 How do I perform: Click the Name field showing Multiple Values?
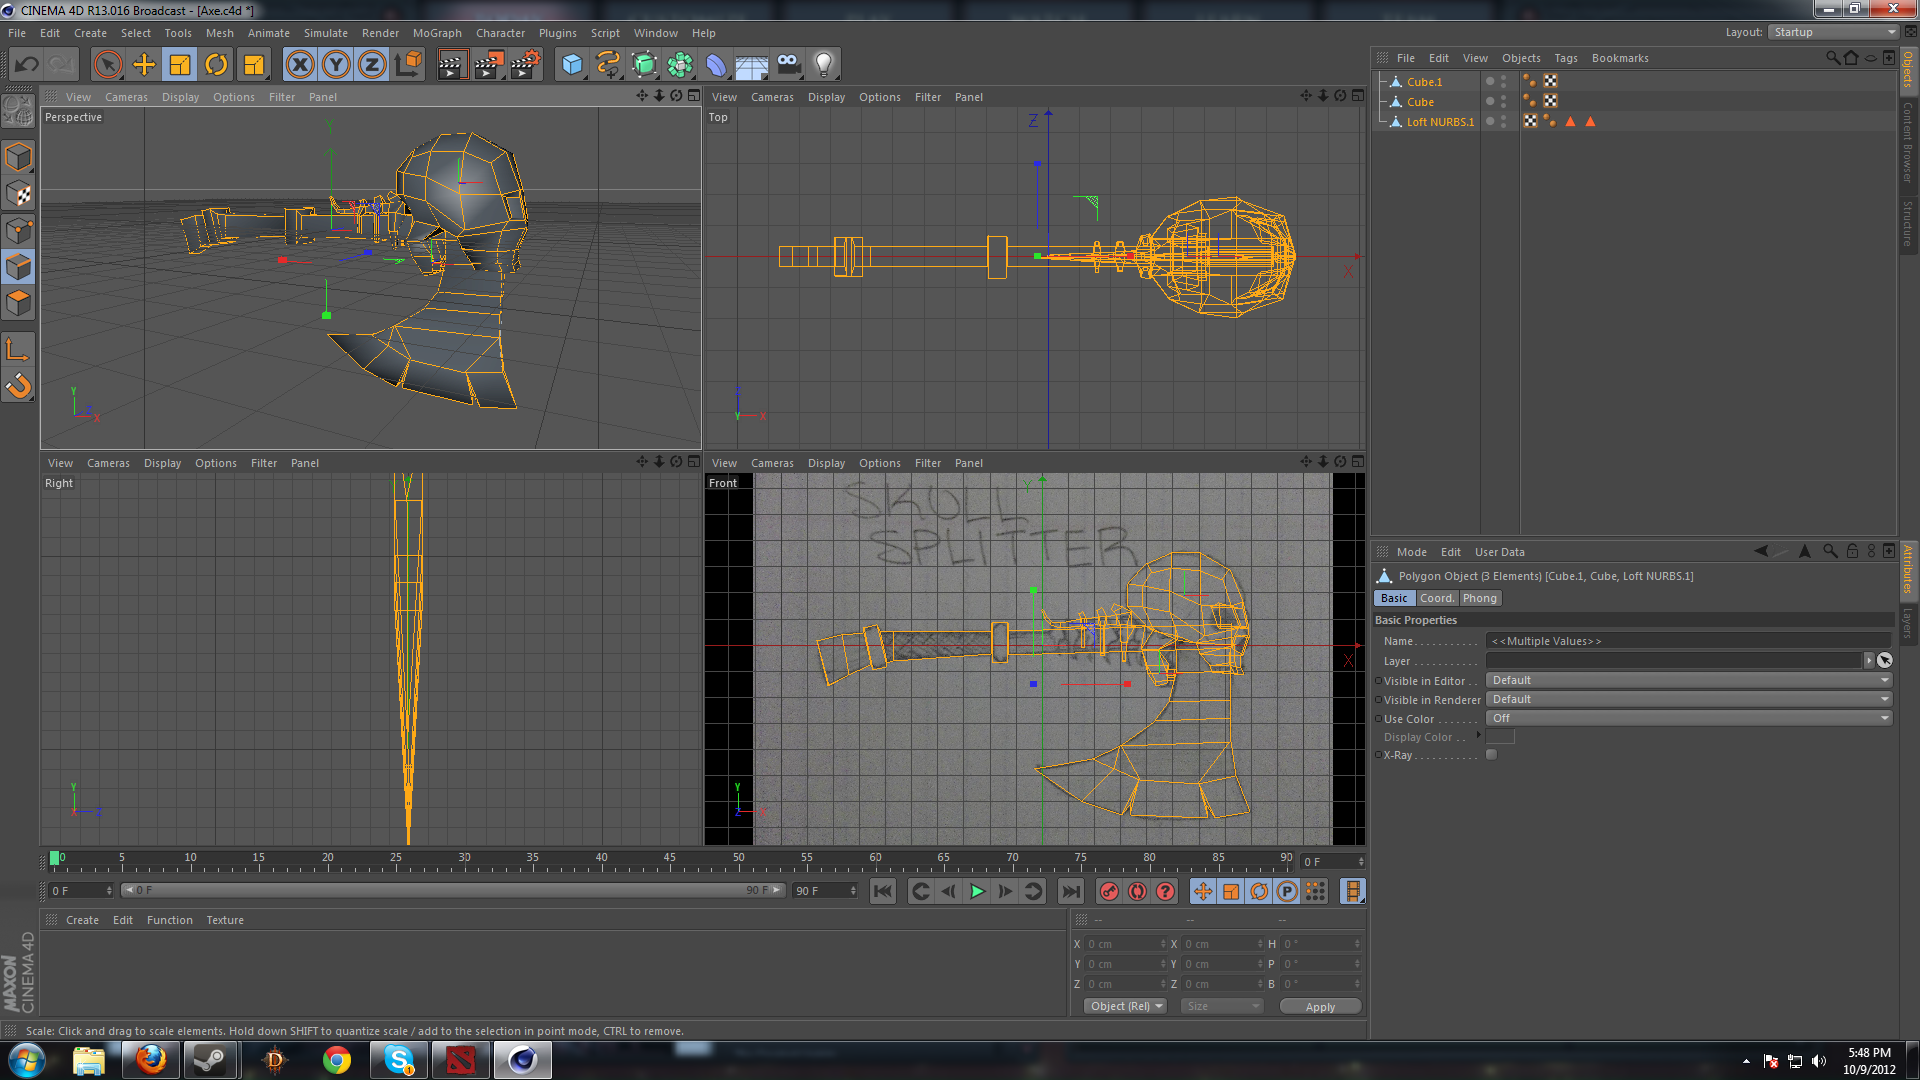1689,641
